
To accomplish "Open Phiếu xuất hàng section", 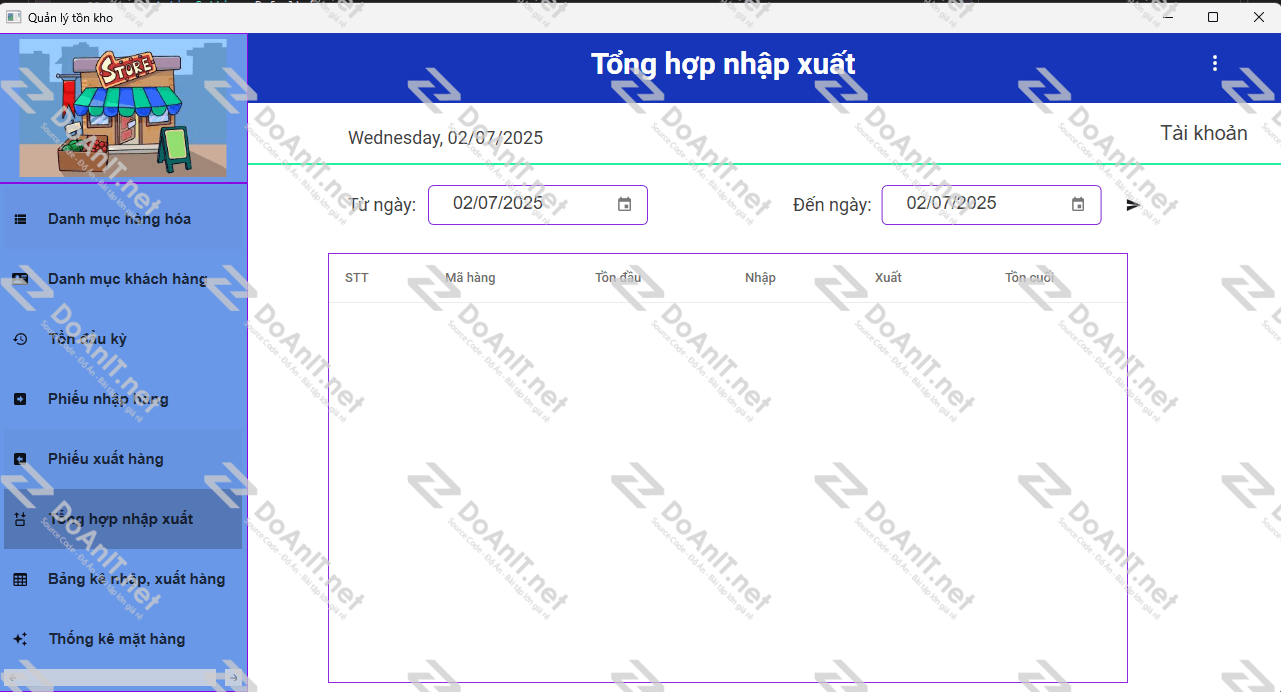I will (123, 459).
